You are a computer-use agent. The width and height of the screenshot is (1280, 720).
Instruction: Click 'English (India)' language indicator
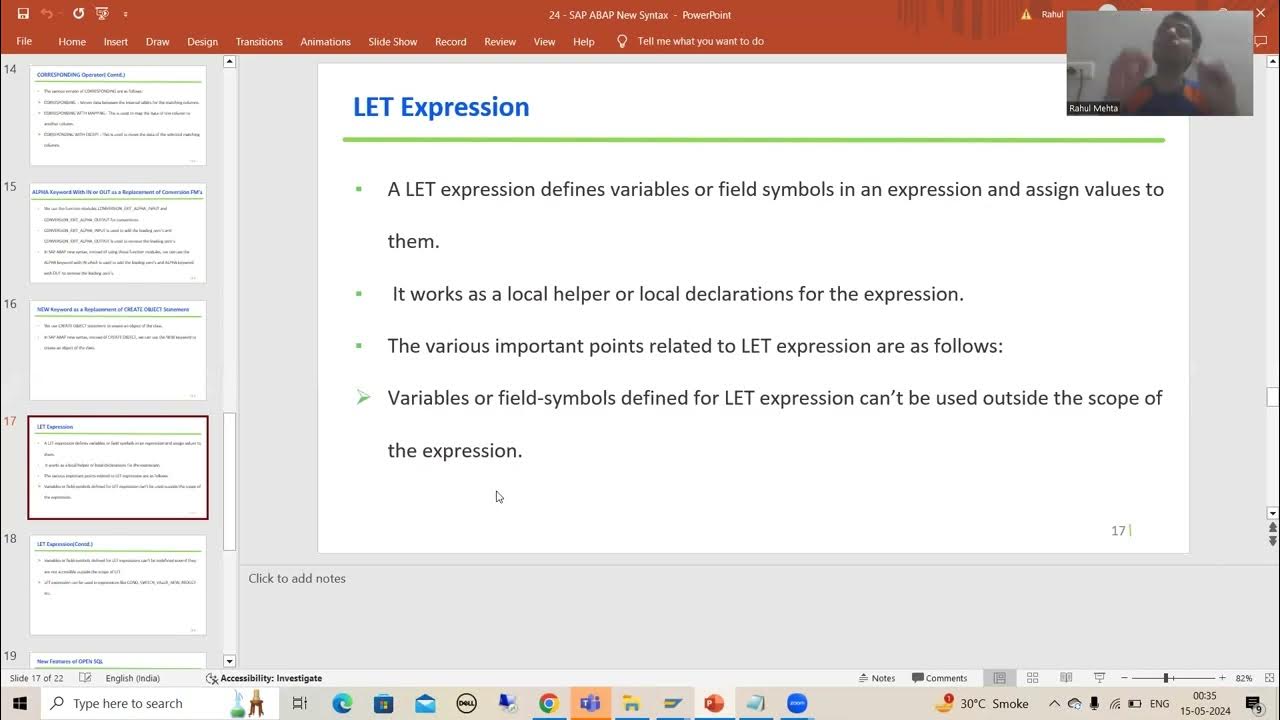pos(133,678)
